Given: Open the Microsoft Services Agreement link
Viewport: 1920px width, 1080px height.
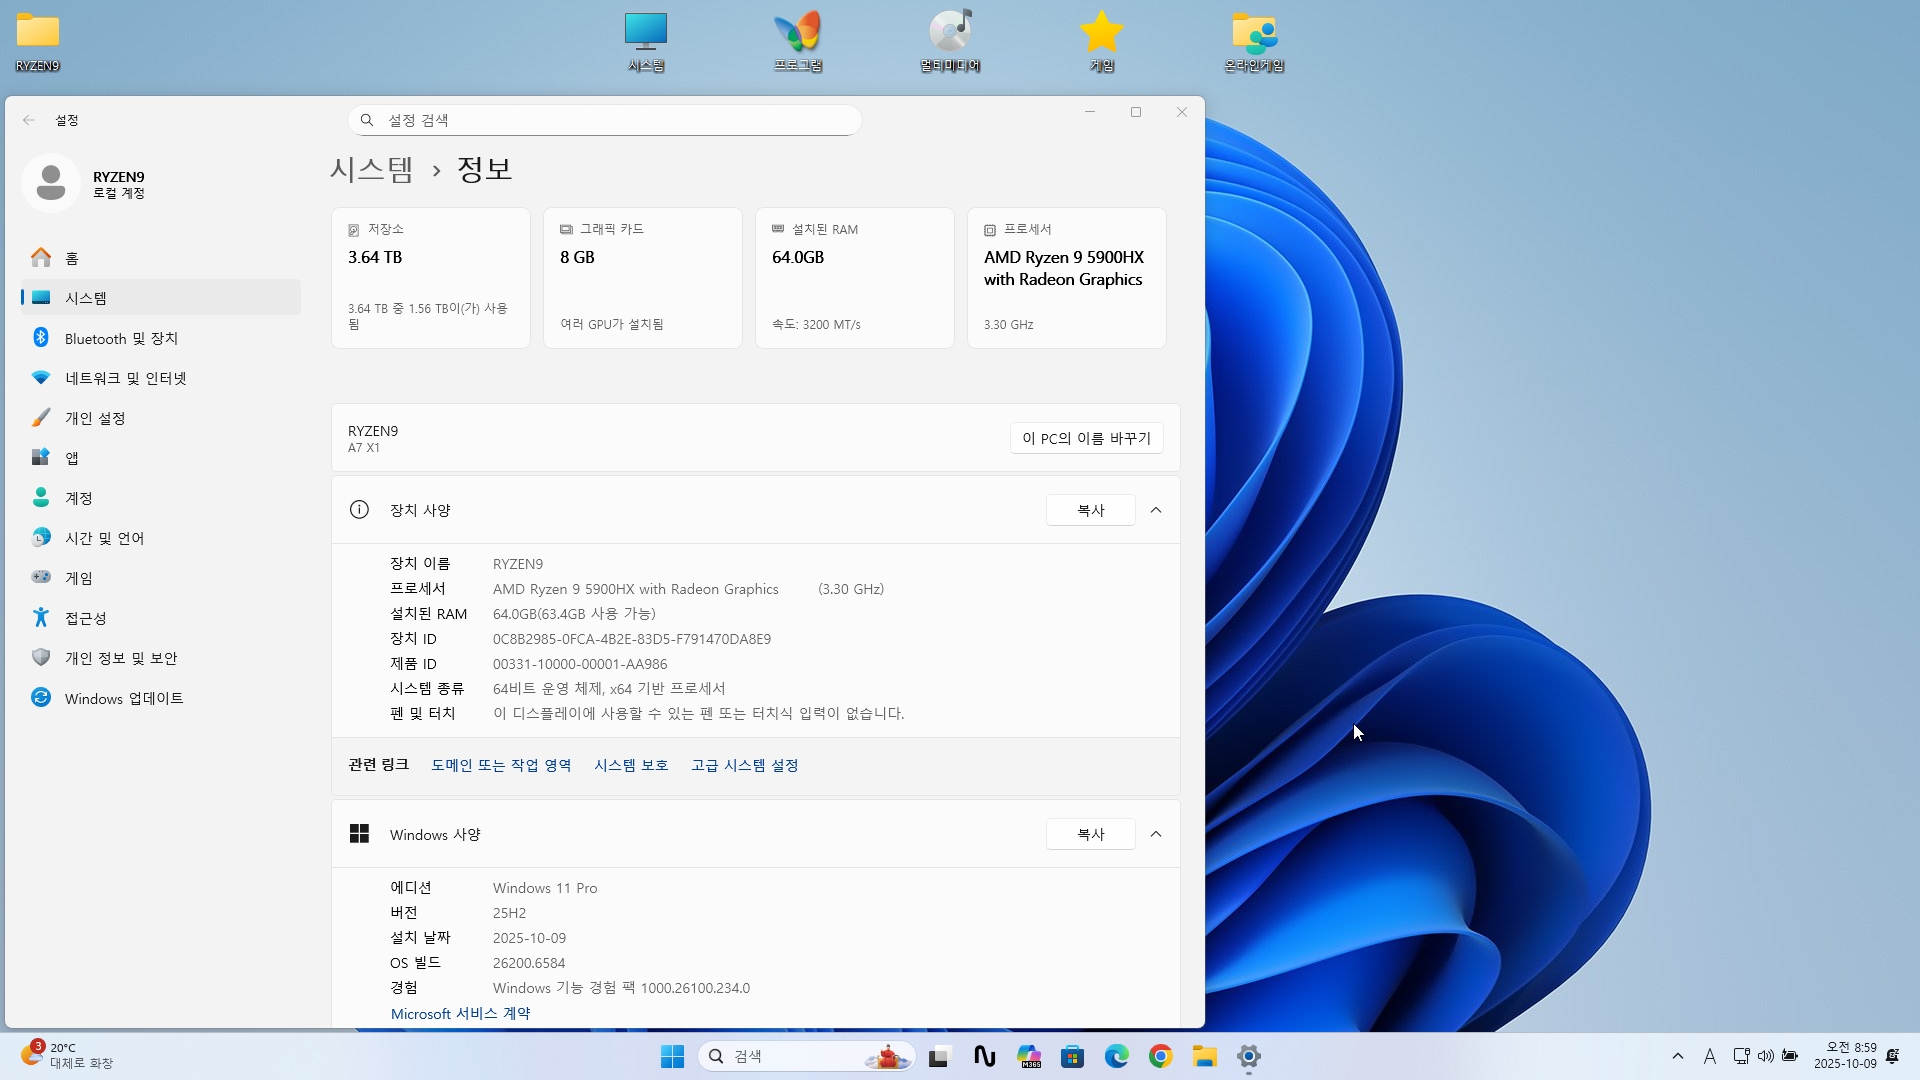Looking at the screenshot, I should [460, 1013].
